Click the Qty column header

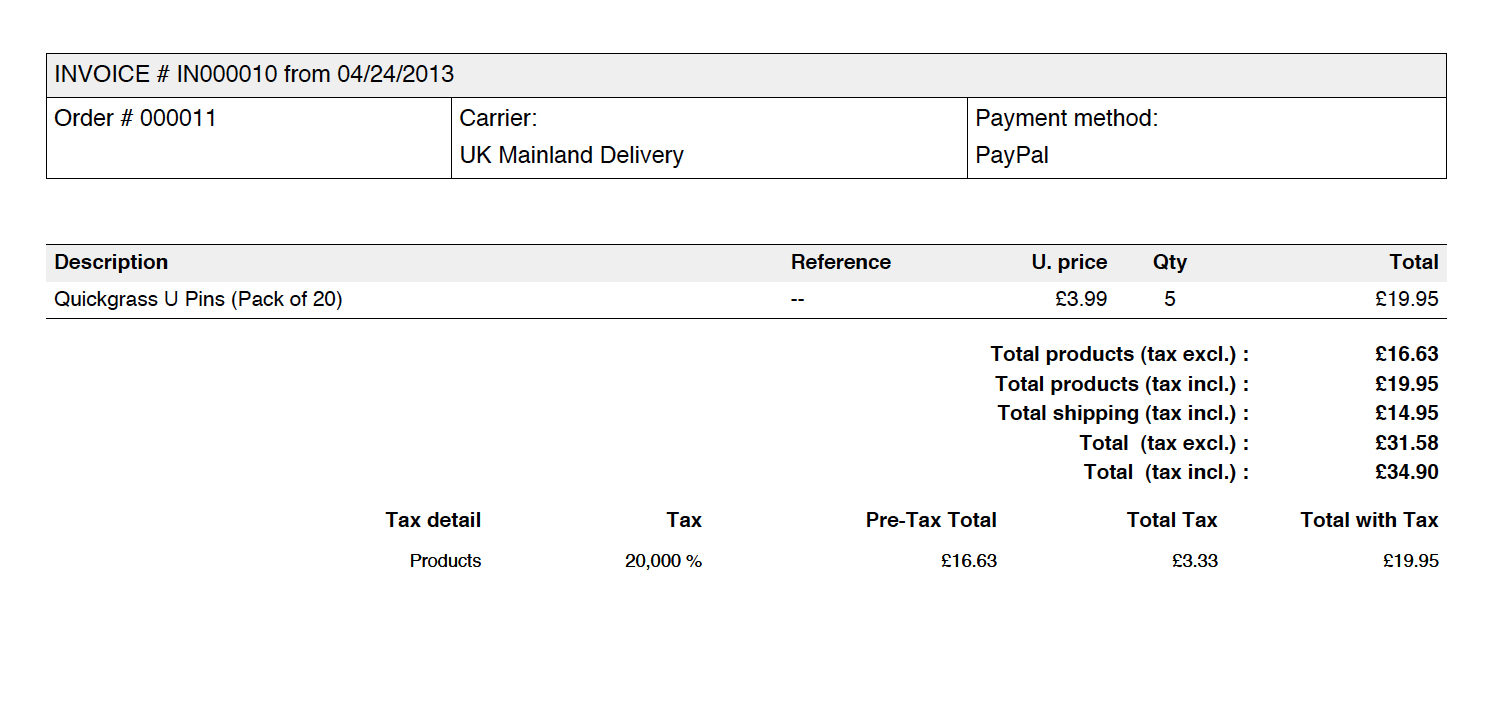pos(1169,262)
